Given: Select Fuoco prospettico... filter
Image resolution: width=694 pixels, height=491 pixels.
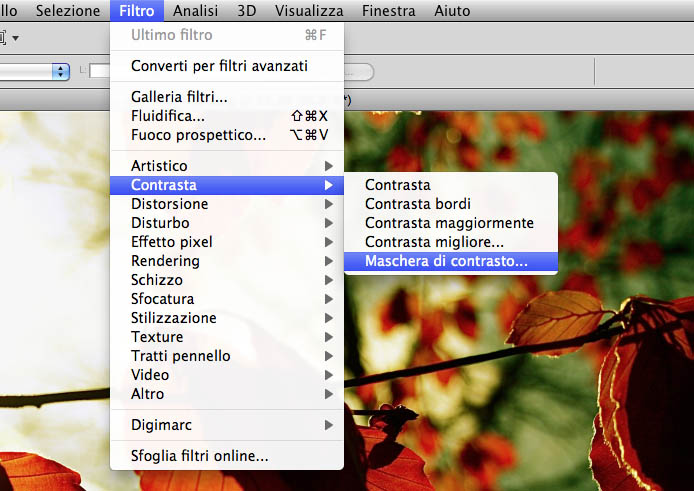Looking at the screenshot, I should pos(227,135).
